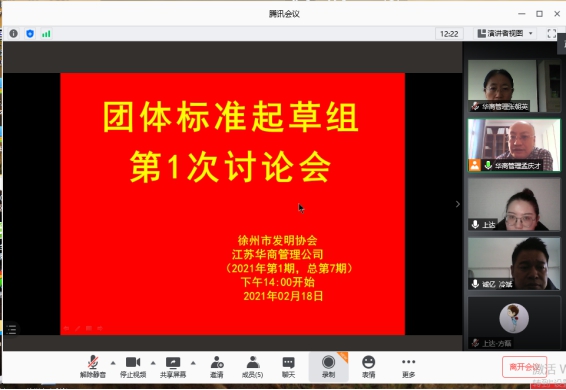
Task: Check the green network signal icon
Action: click(46, 34)
